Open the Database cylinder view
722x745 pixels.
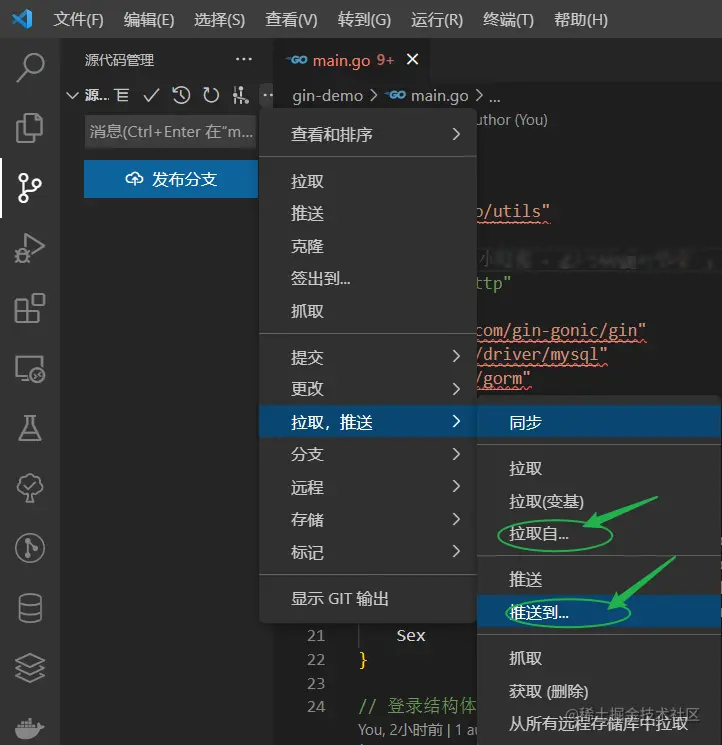coord(30,608)
